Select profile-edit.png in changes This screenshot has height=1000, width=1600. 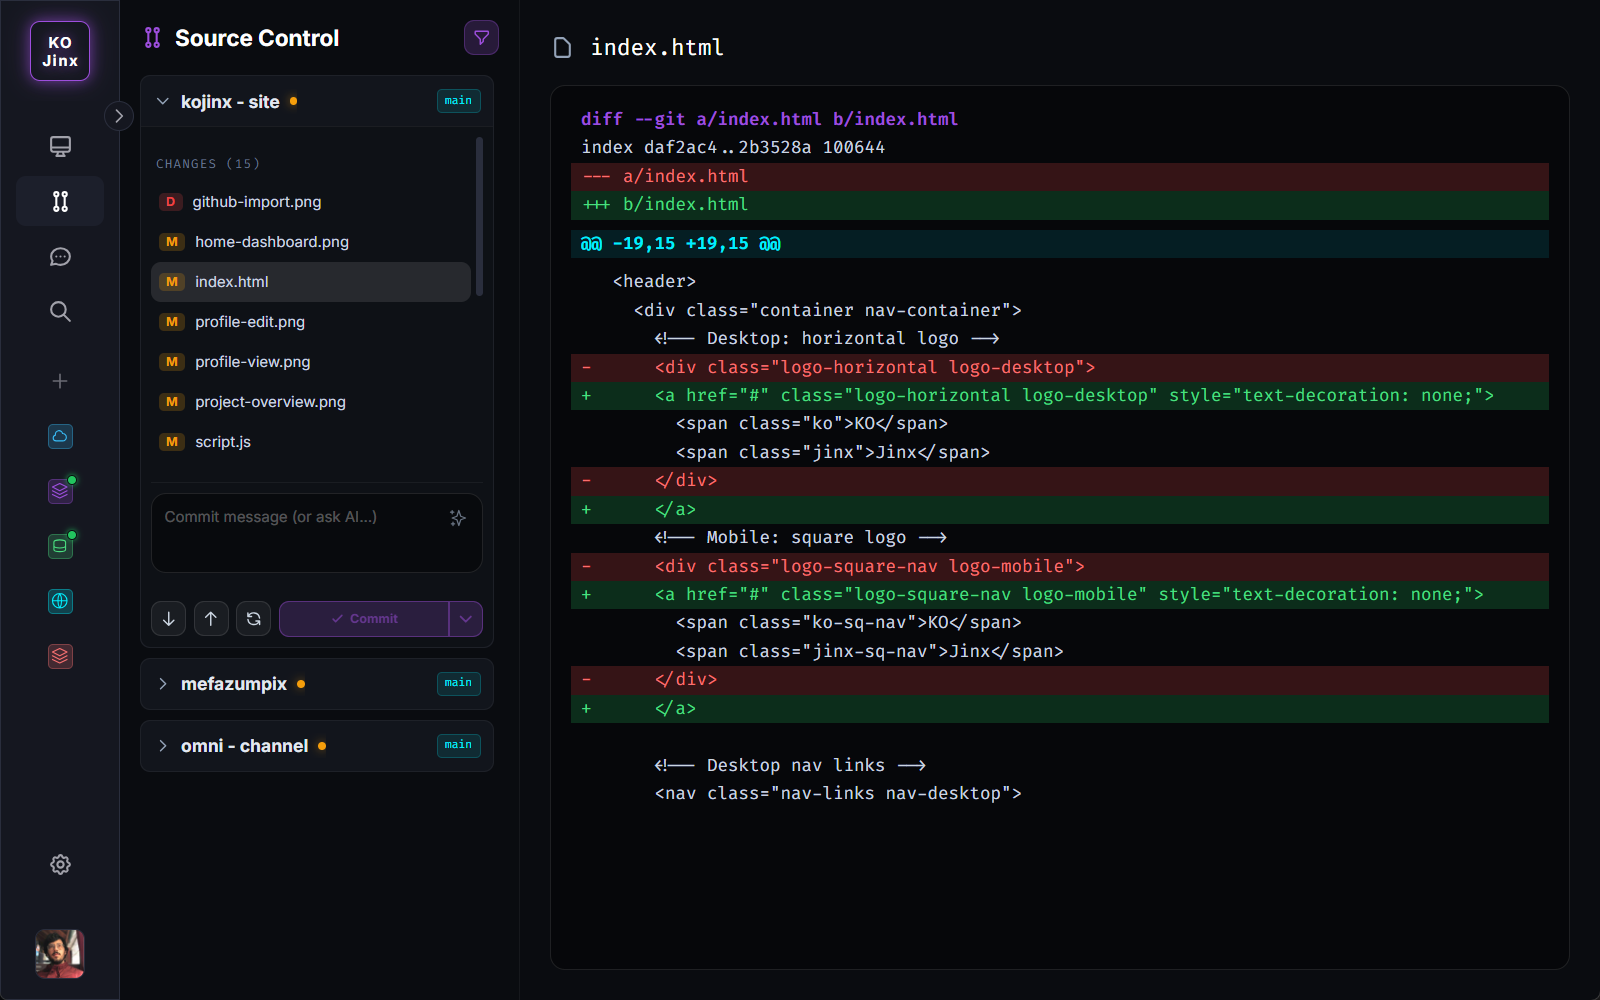pyautogui.click(x=311, y=322)
